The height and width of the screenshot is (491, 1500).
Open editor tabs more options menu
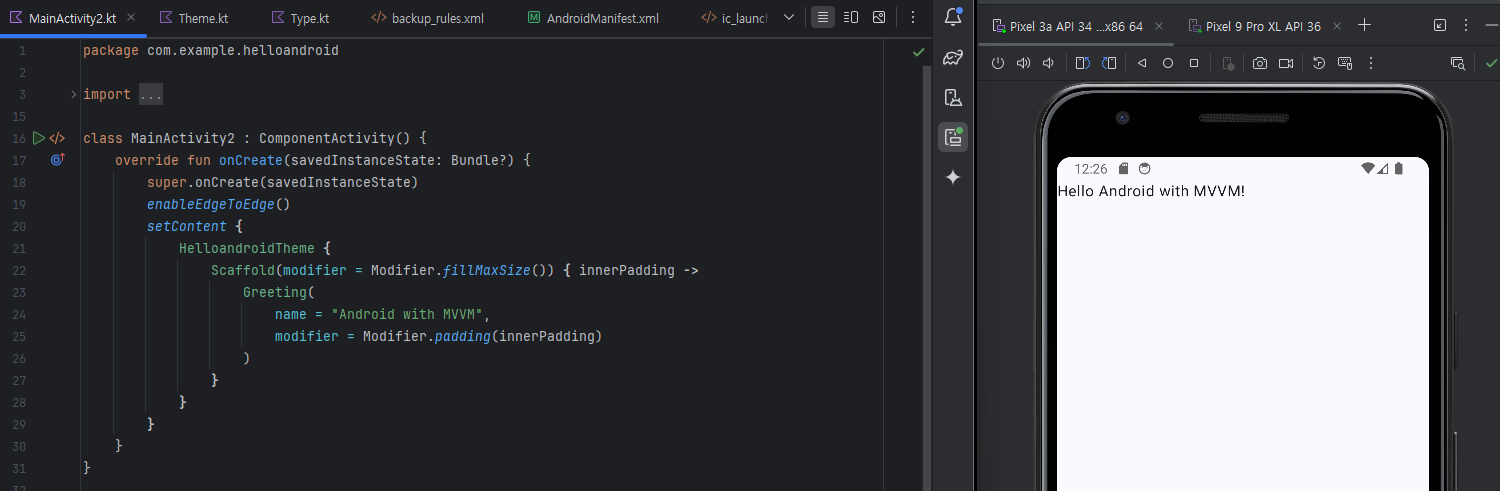coord(912,17)
